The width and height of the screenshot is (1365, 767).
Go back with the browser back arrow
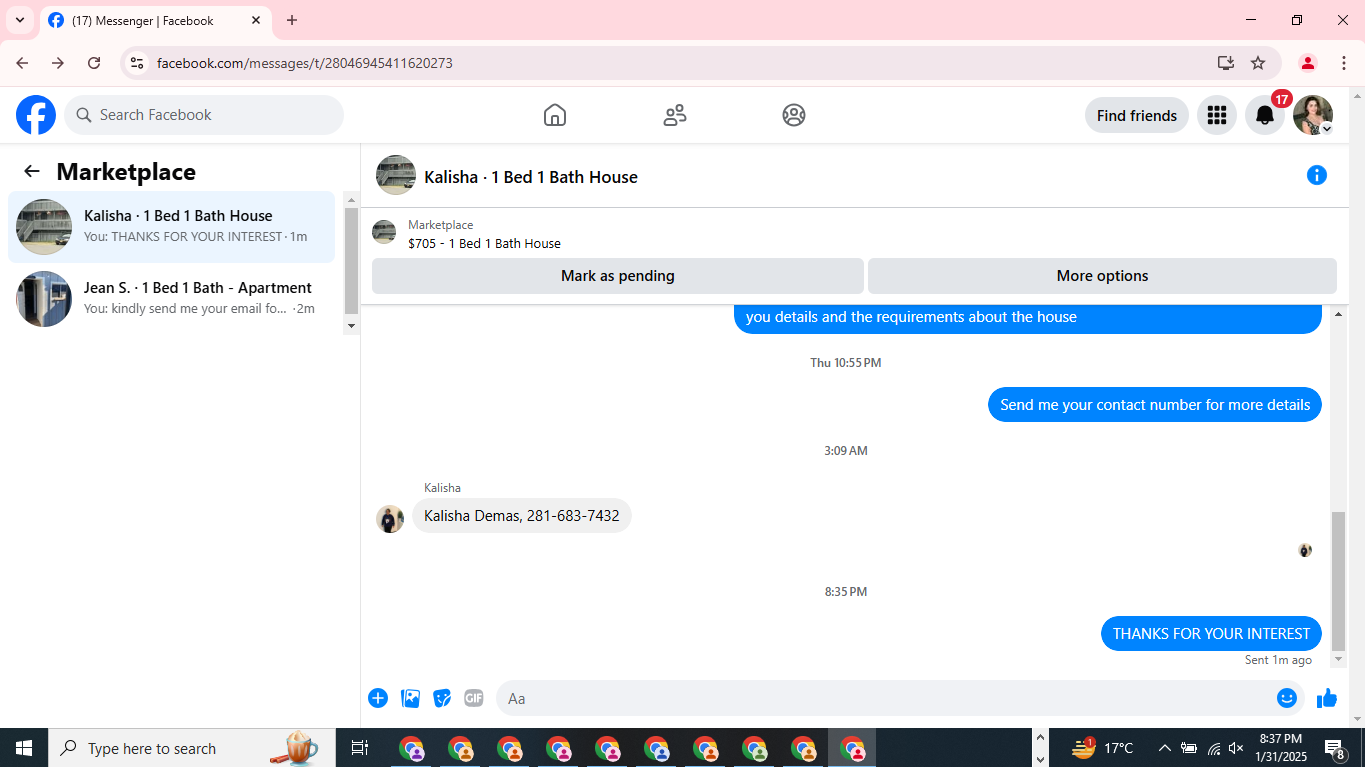pos(22,63)
